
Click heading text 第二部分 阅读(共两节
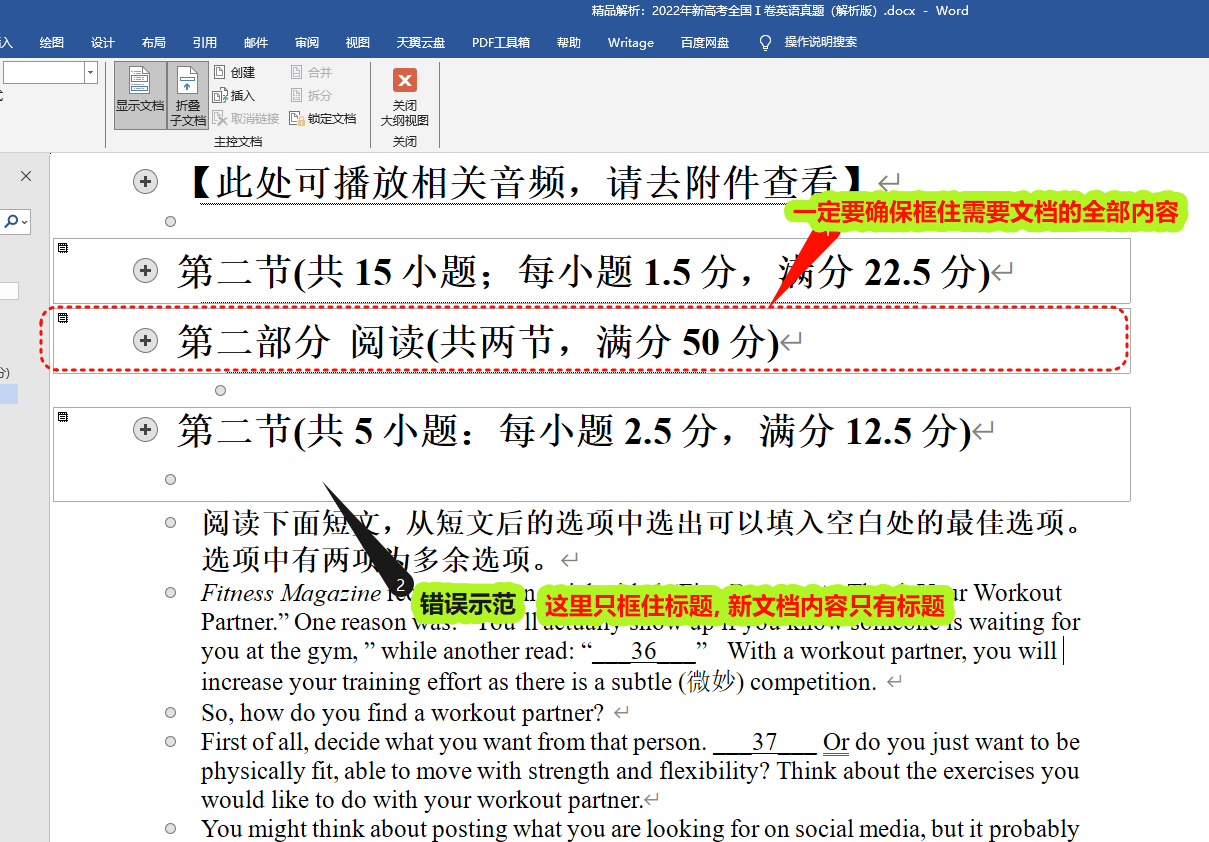pyautogui.click(x=478, y=343)
